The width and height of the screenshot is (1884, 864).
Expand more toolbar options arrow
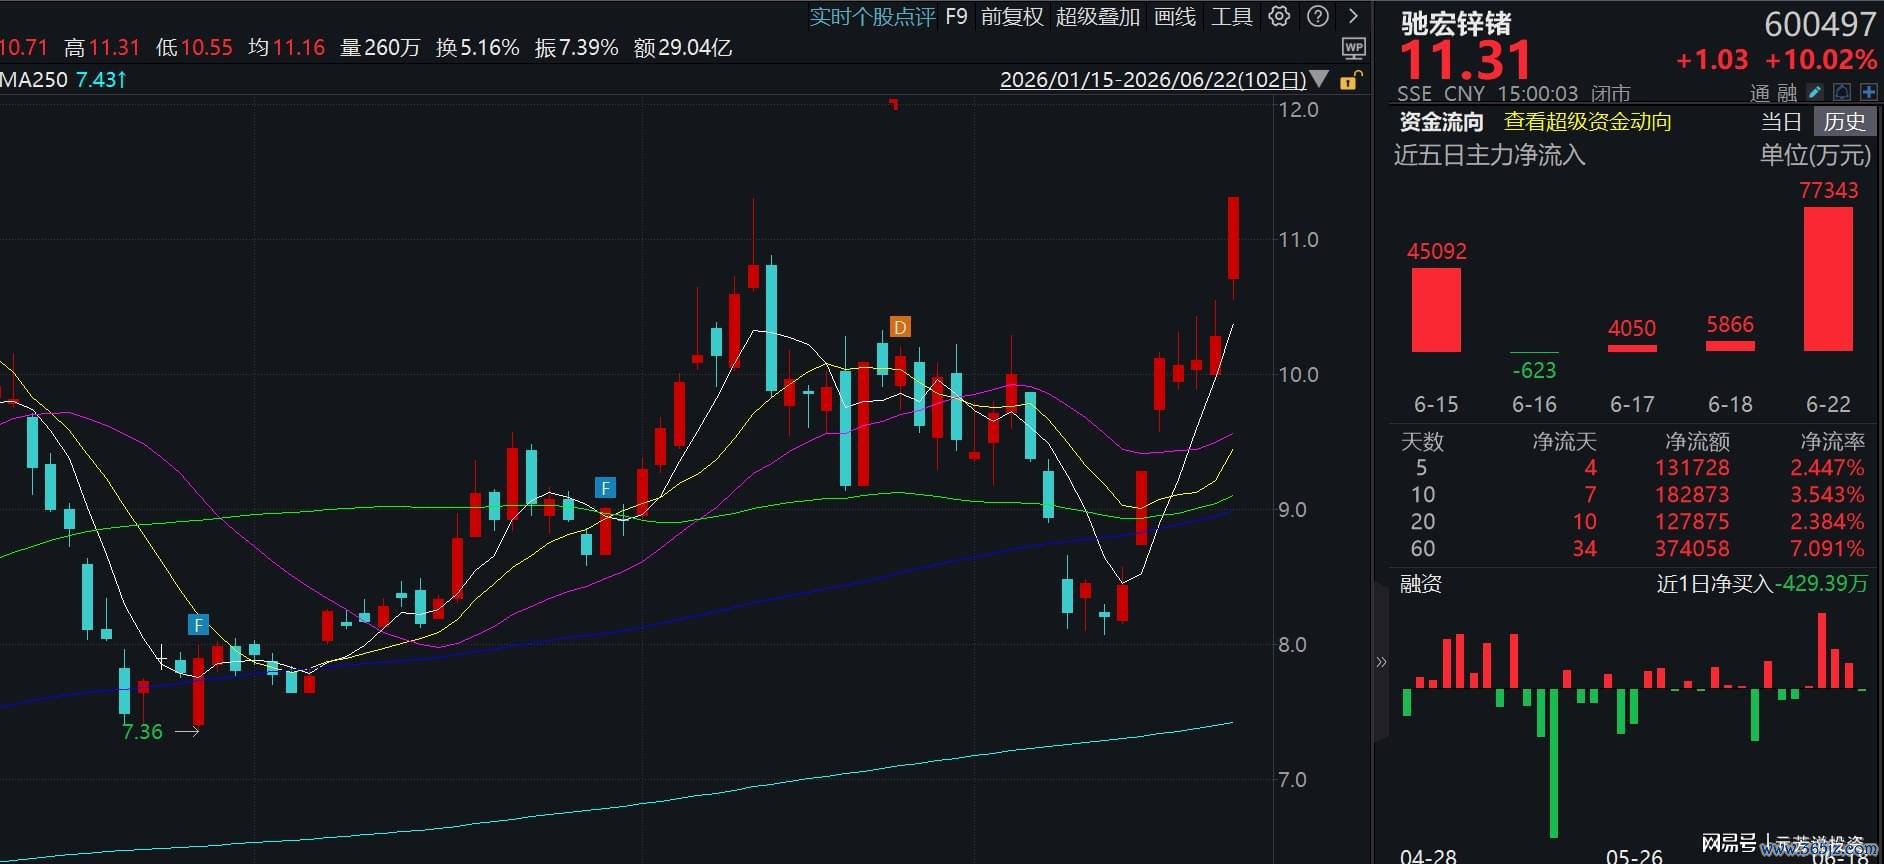coord(1353,16)
